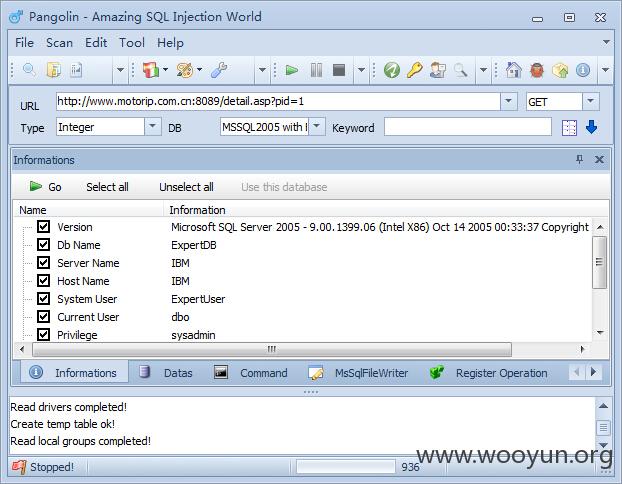Click the copy documents toolbar icon
This screenshot has width=622, height=484.
point(53,70)
